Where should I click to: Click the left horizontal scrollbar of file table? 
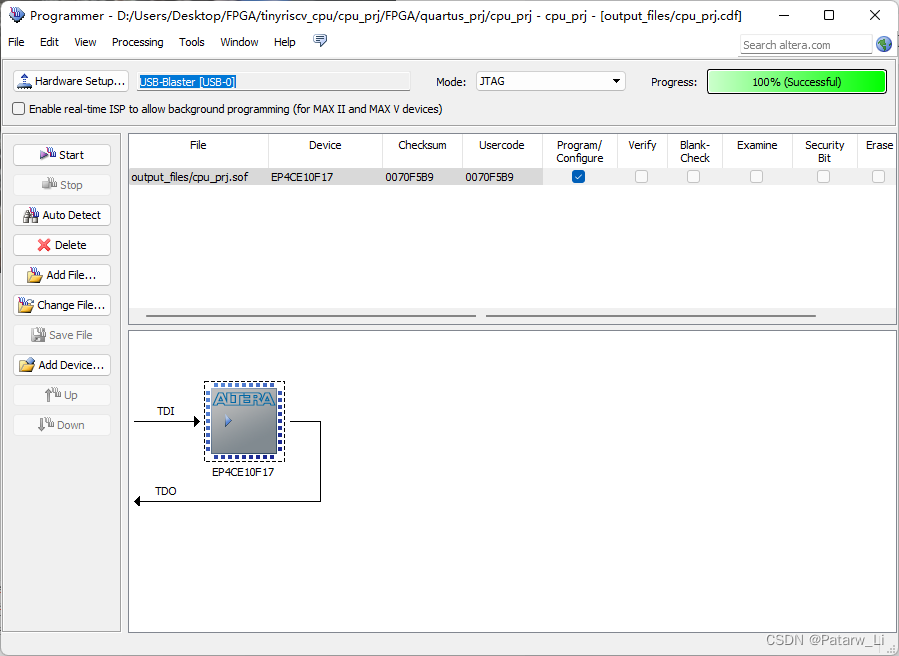coord(311,315)
